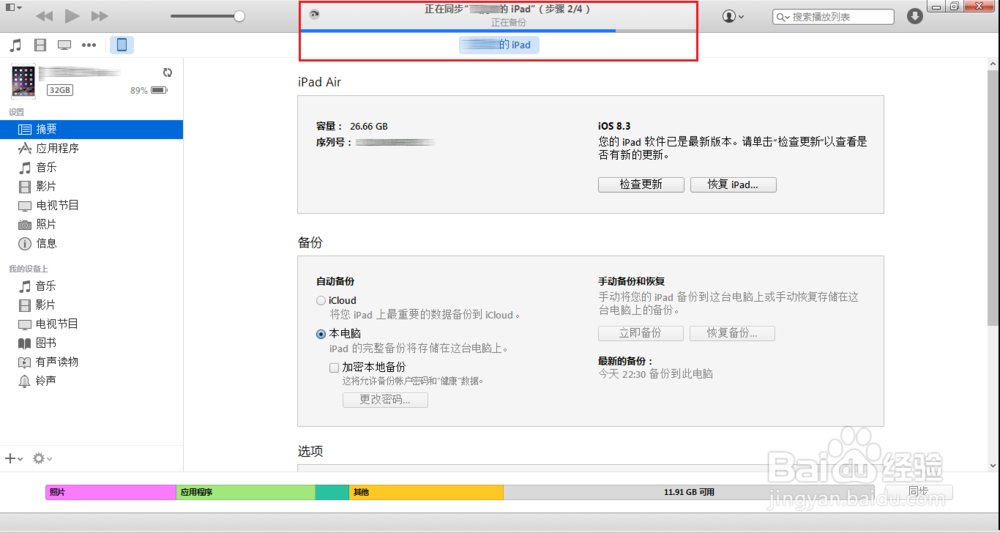Click the 更改密码... button
The width and height of the screenshot is (1000, 533).
point(385,400)
